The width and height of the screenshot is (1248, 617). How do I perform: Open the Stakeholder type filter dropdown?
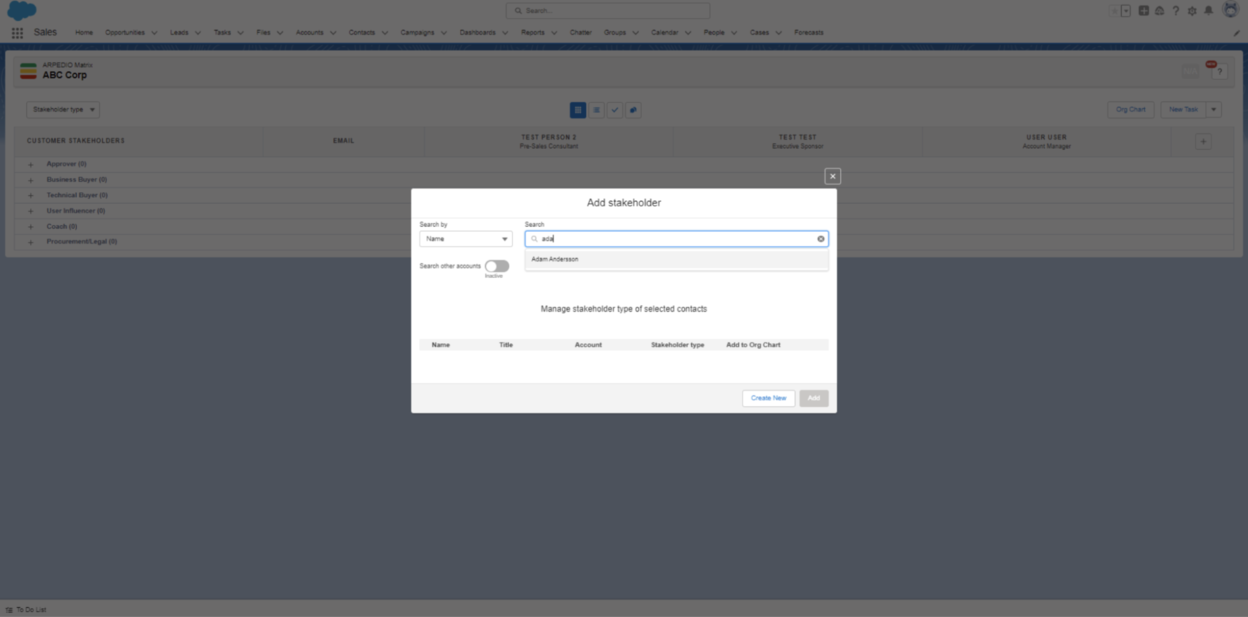(x=63, y=110)
